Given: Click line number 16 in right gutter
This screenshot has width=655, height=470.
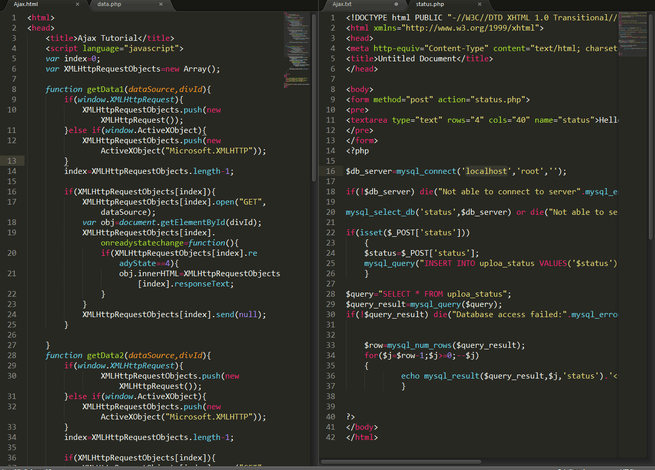Looking at the screenshot, I should [x=331, y=171].
